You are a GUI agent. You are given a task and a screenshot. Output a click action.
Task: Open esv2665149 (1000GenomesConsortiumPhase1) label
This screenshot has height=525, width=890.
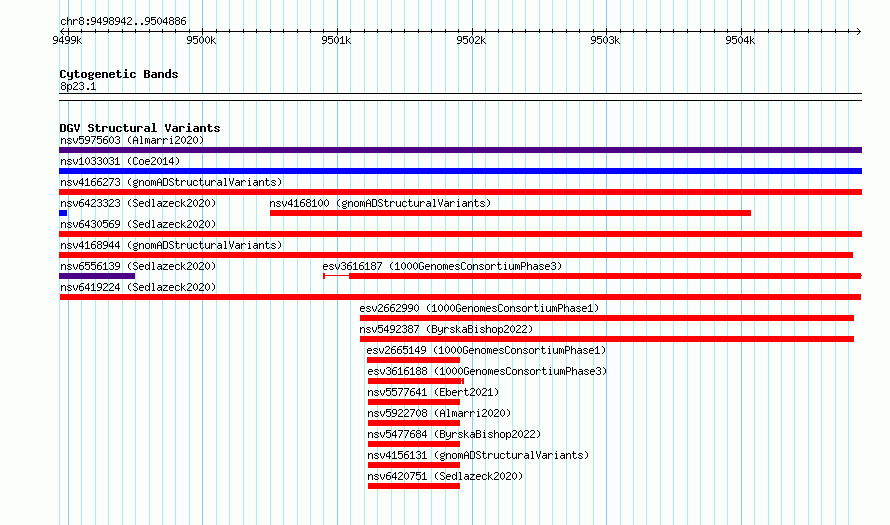coord(486,350)
